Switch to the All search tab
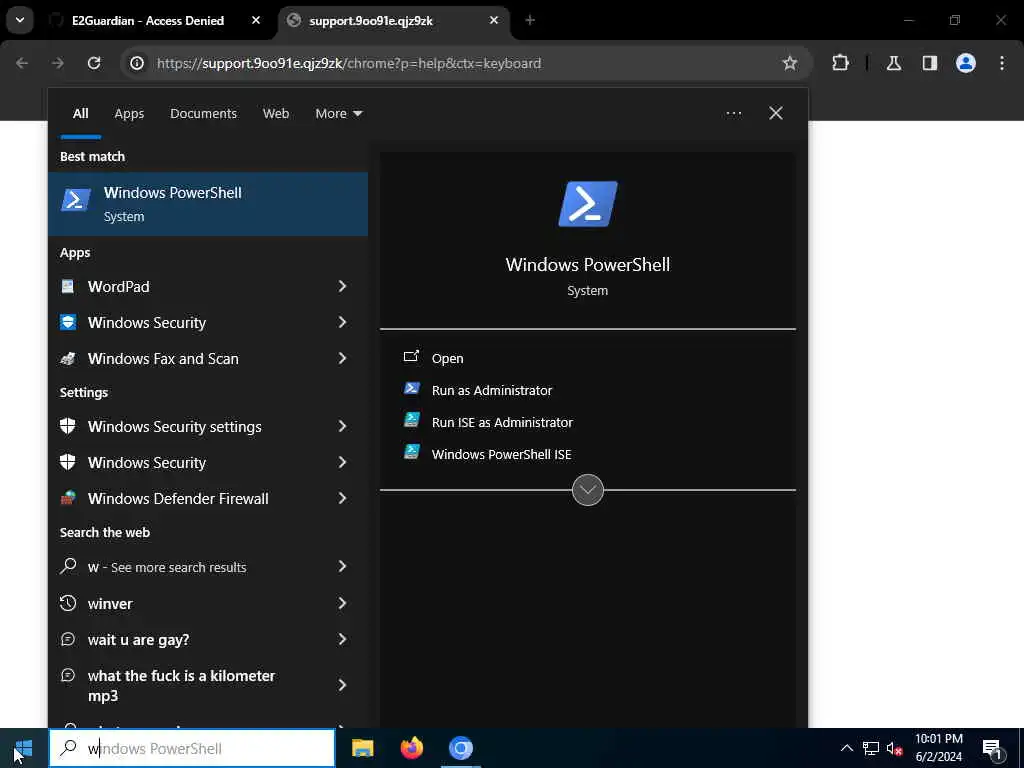 [x=80, y=114]
